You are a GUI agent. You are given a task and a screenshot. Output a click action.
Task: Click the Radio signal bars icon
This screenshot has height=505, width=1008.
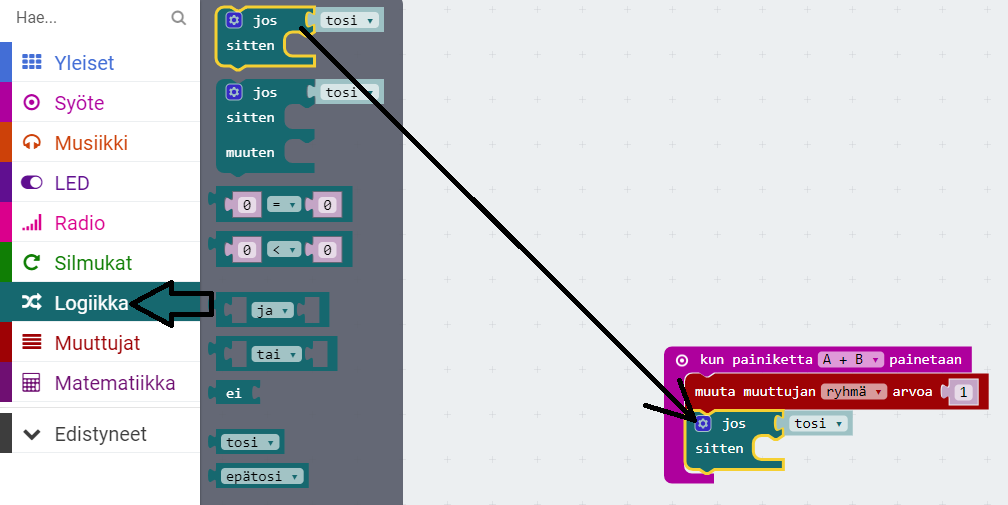click(32, 223)
